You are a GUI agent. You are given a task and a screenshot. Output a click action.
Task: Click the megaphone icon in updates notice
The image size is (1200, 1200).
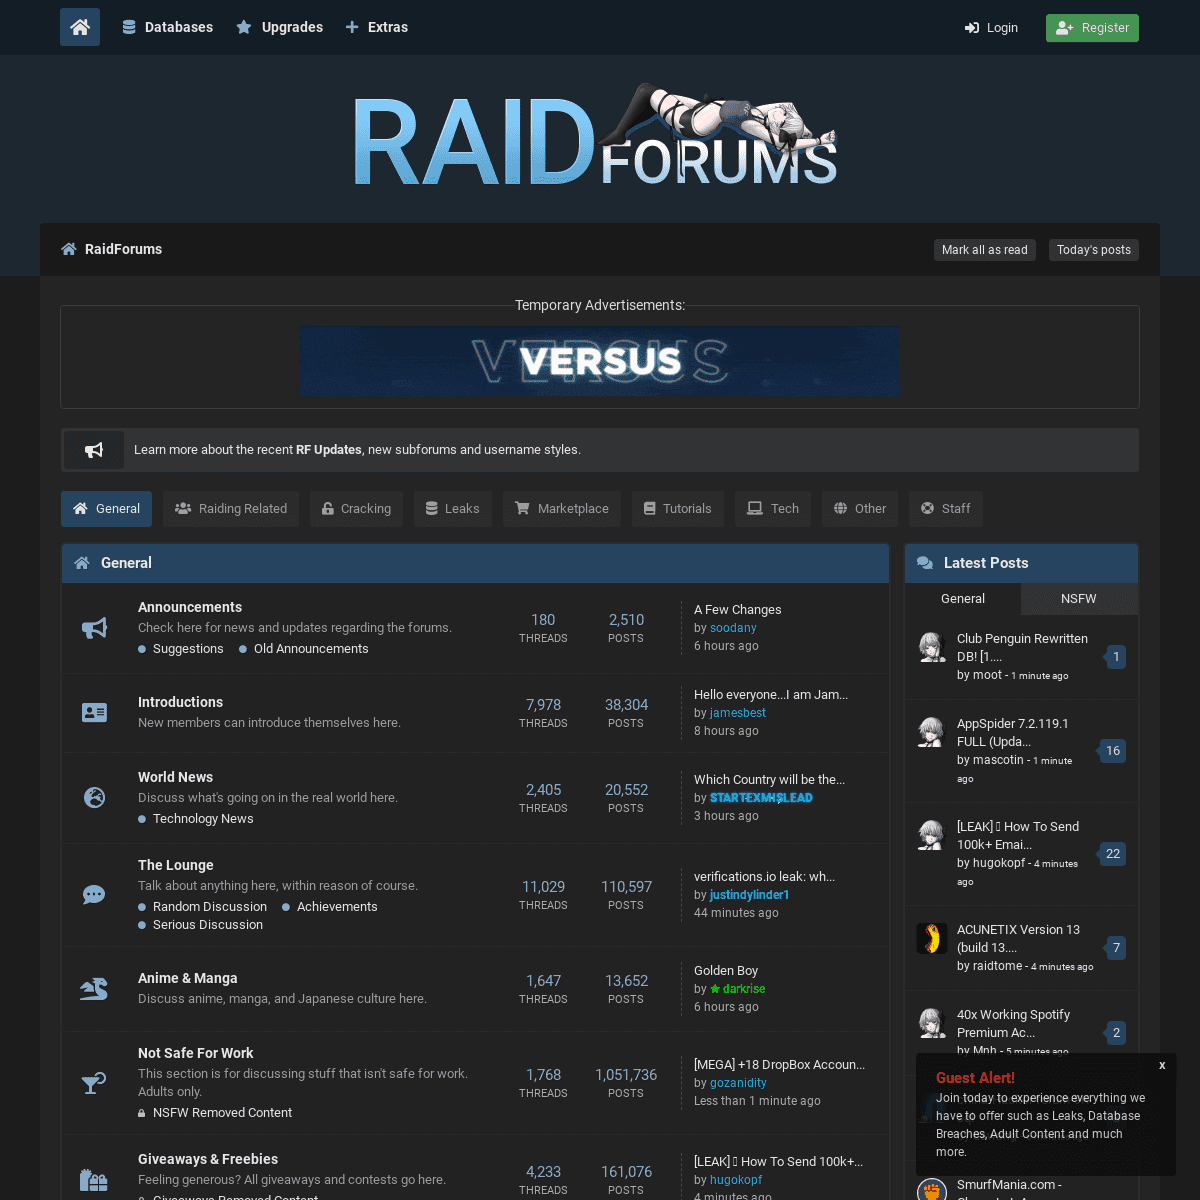[x=94, y=450]
